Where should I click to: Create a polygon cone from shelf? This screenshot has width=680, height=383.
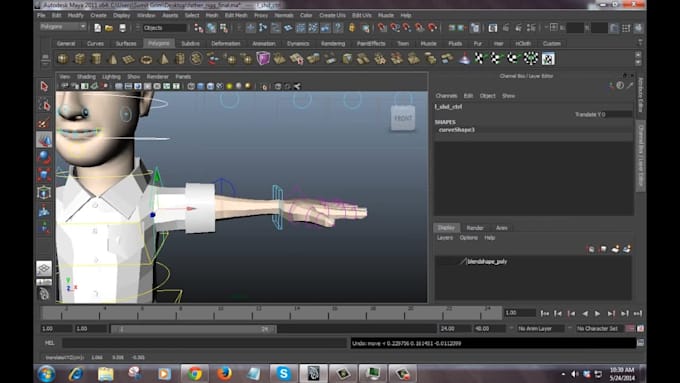(x=113, y=59)
